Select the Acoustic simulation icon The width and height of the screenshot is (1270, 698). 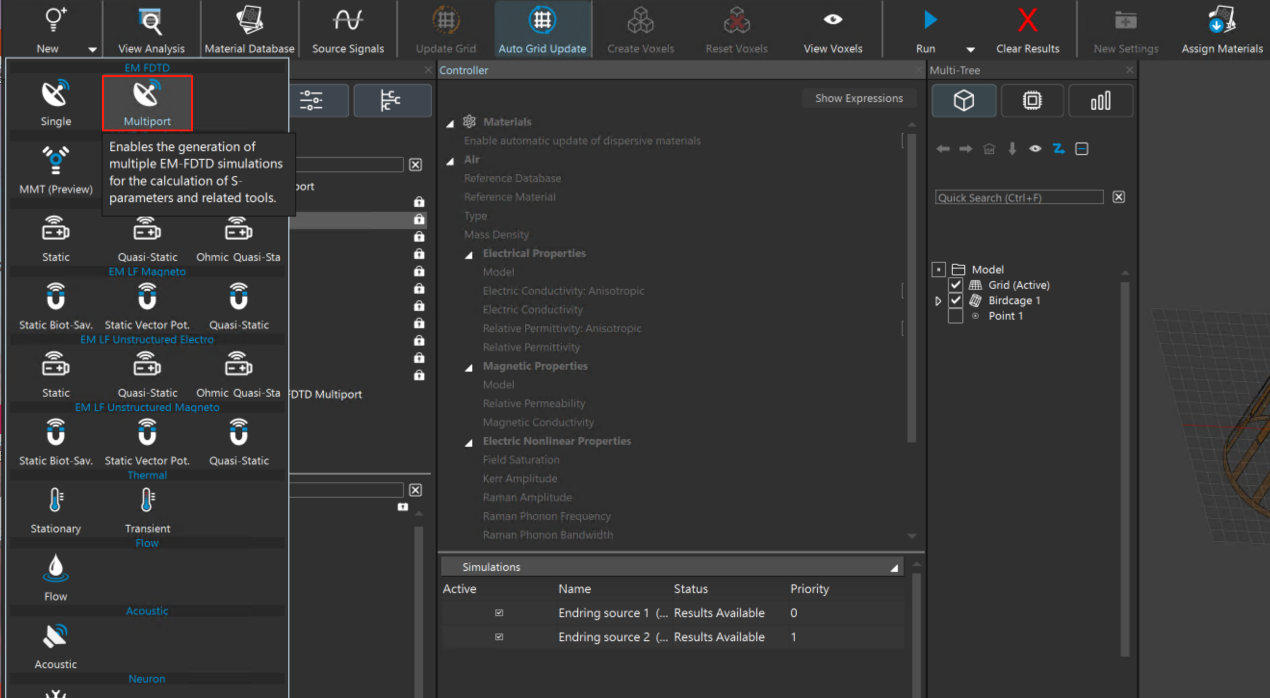[56, 644]
